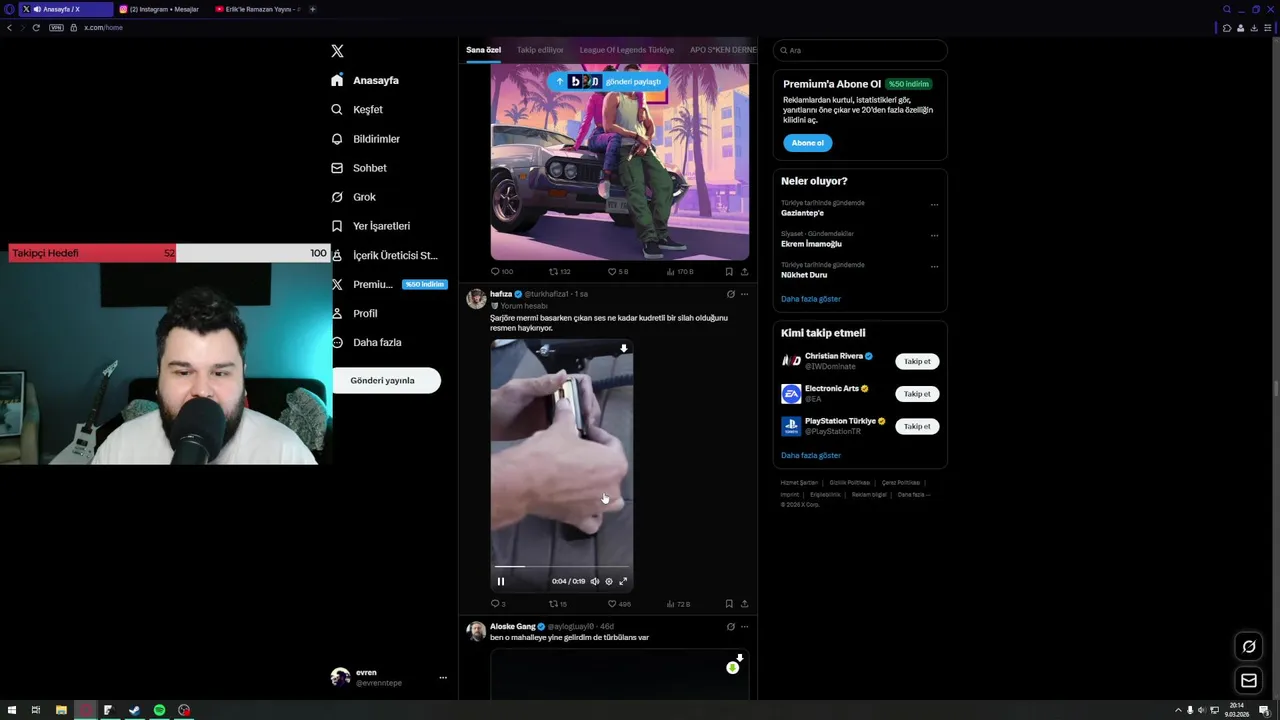This screenshot has height=720, width=1280.
Task: Open more options on hafıza post
Action: (x=744, y=294)
